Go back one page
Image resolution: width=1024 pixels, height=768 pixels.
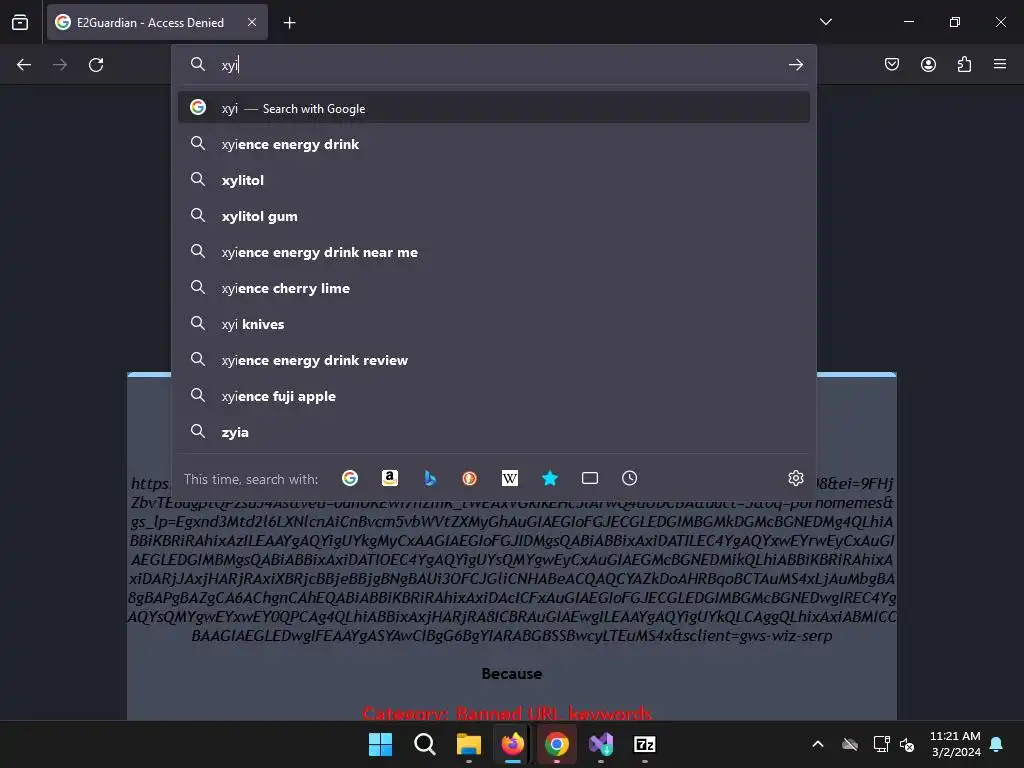(24, 65)
